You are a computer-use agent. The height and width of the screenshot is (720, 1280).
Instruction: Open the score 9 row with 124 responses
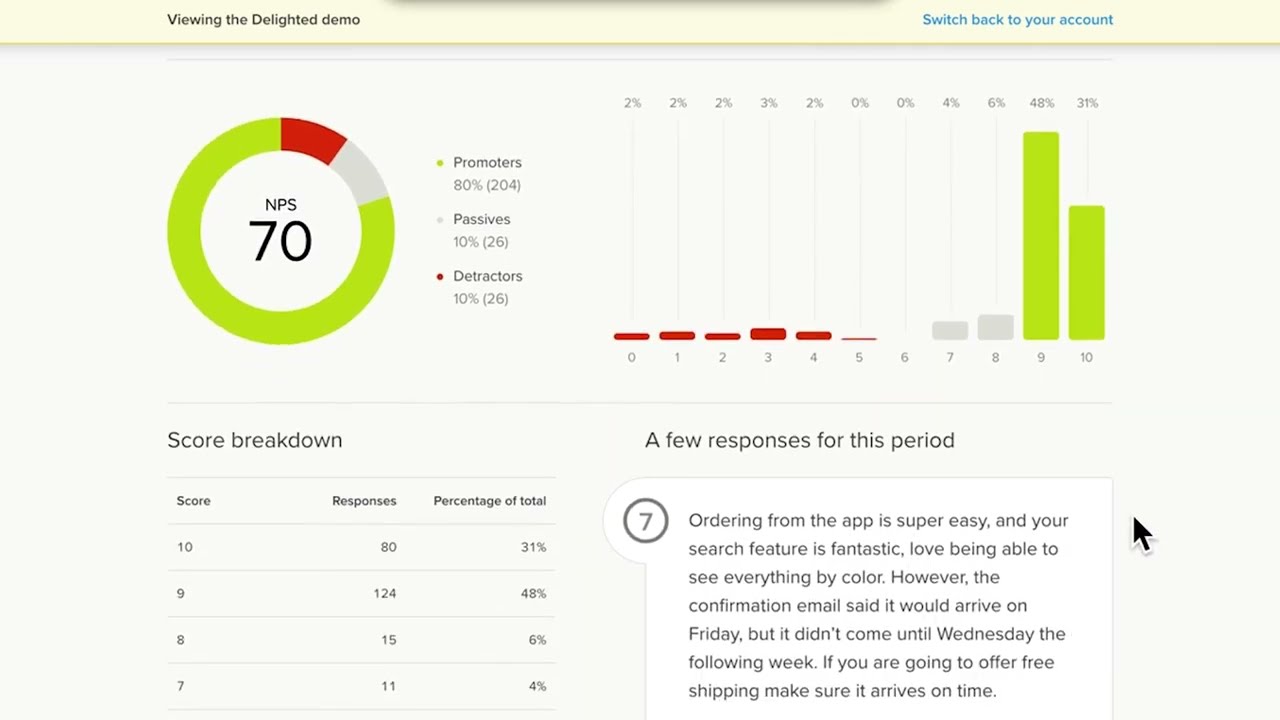361,593
